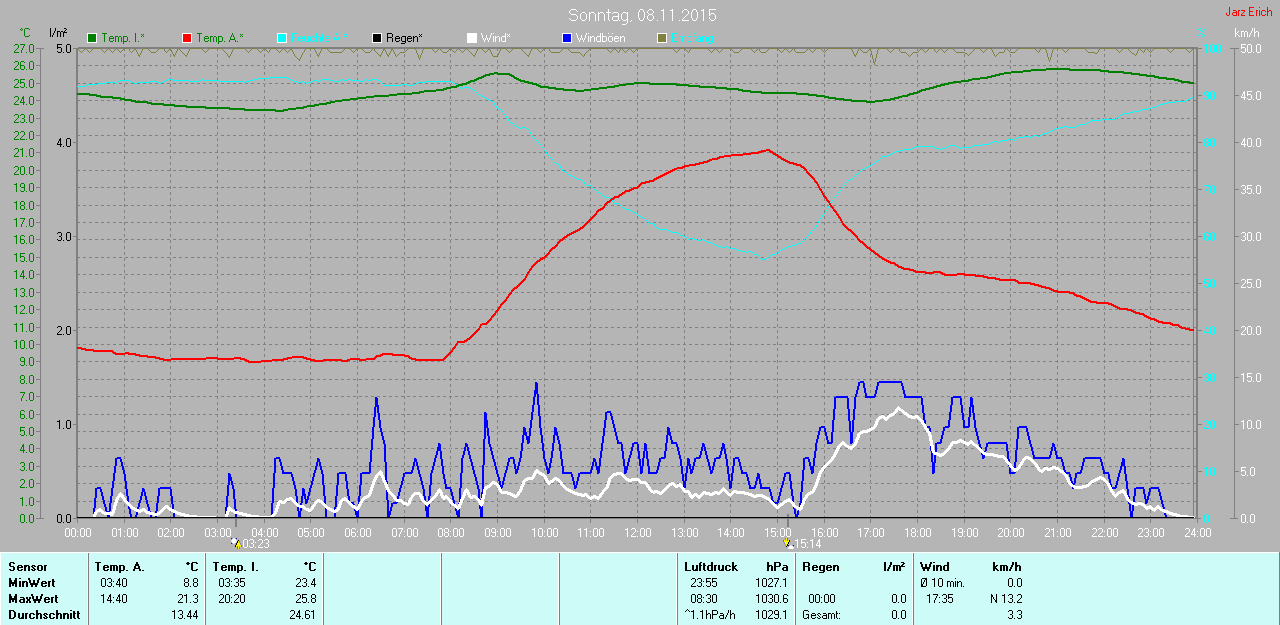Click the sunrise time label 03:23
1280x625 pixels.
(256, 544)
